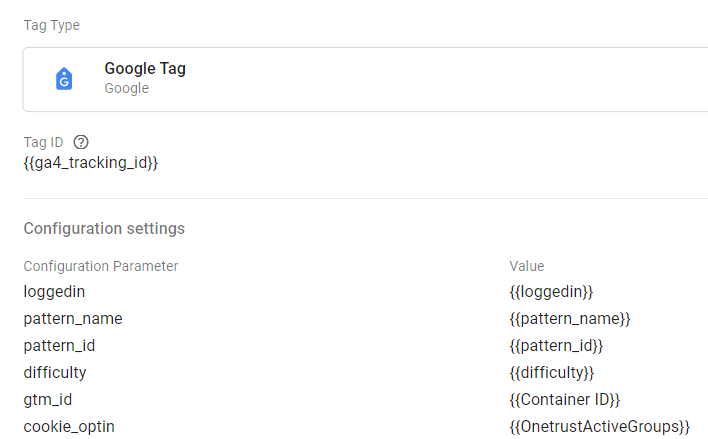Select the loggedin parameter name
708x439 pixels.
point(55,291)
